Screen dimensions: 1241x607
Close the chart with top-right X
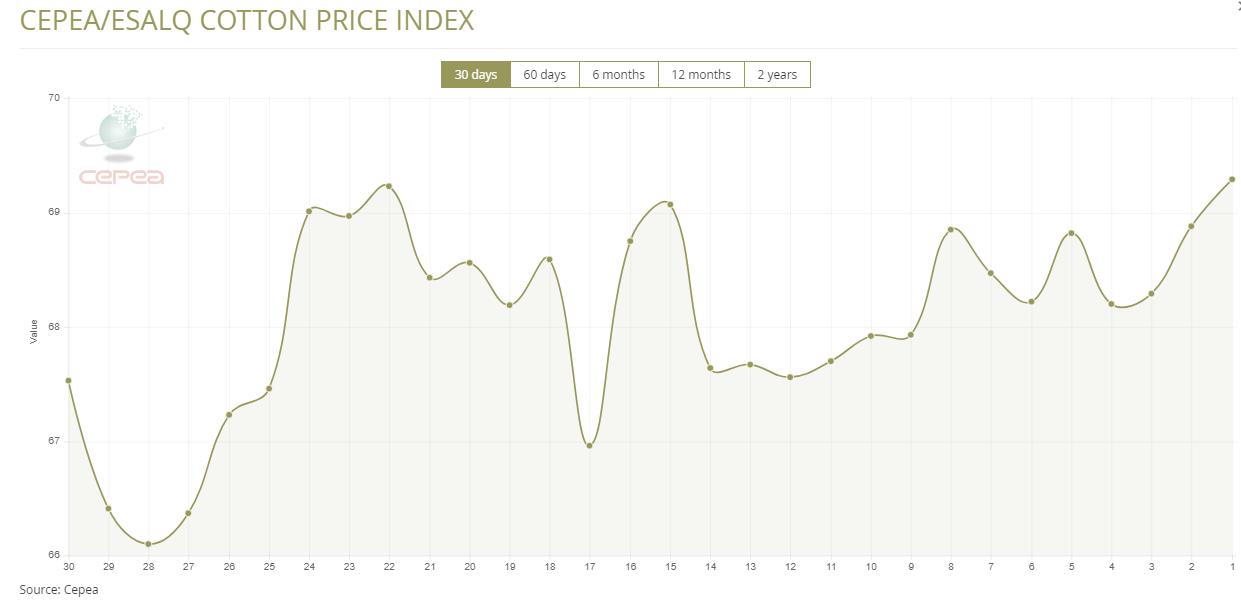pyautogui.click(x=1237, y=5)
